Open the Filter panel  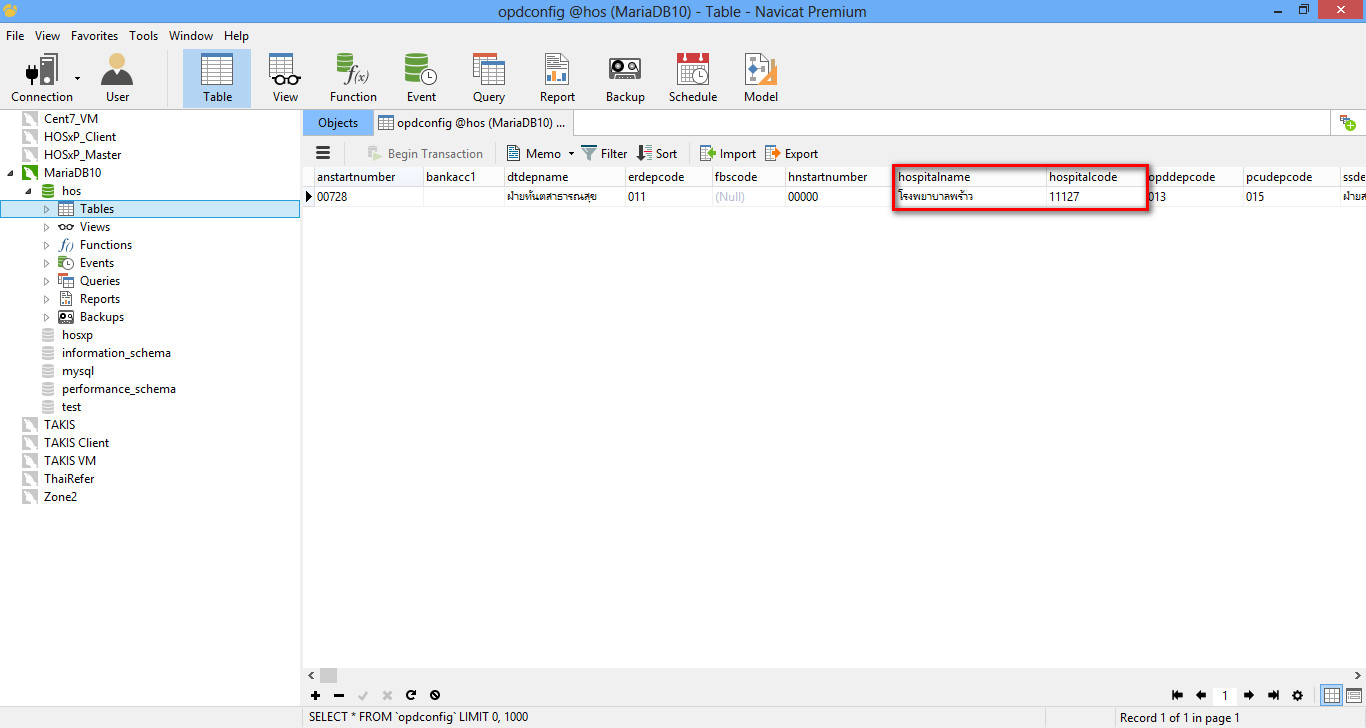tap(604, 153)
